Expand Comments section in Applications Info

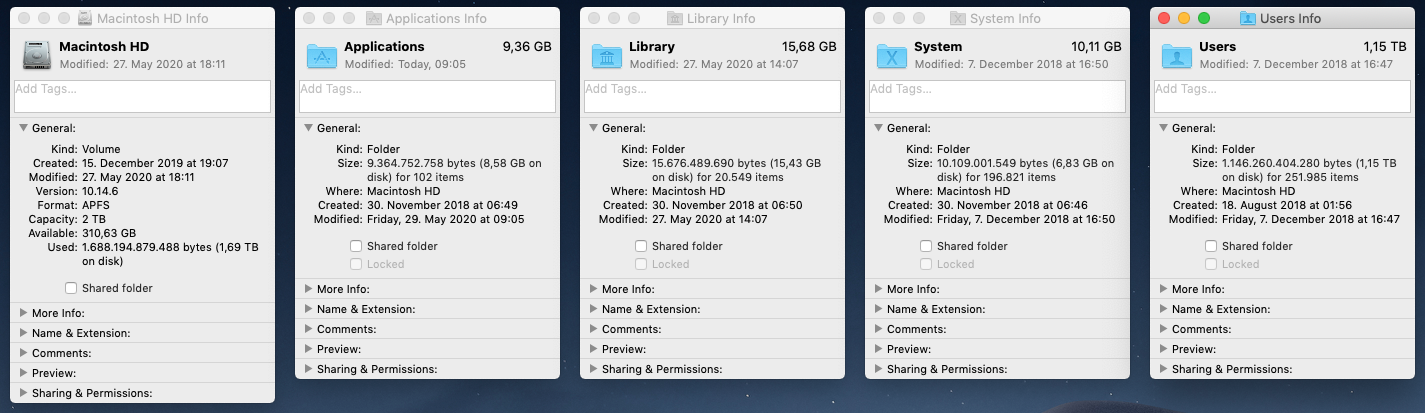click(x=308, y=329)
